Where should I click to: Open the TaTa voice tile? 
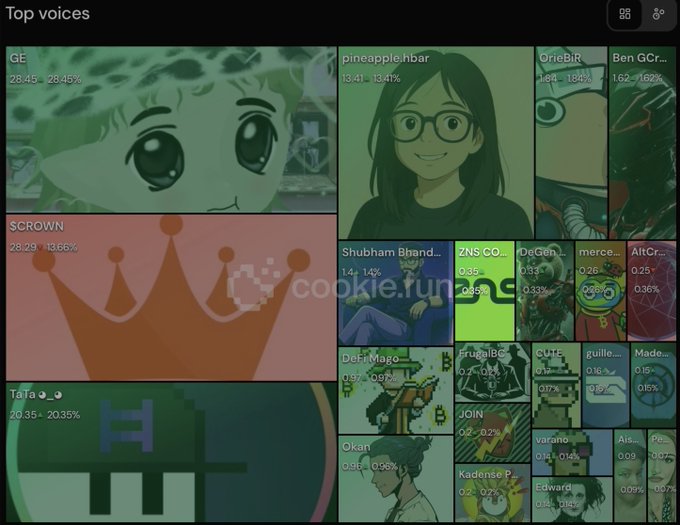(171, 452)
